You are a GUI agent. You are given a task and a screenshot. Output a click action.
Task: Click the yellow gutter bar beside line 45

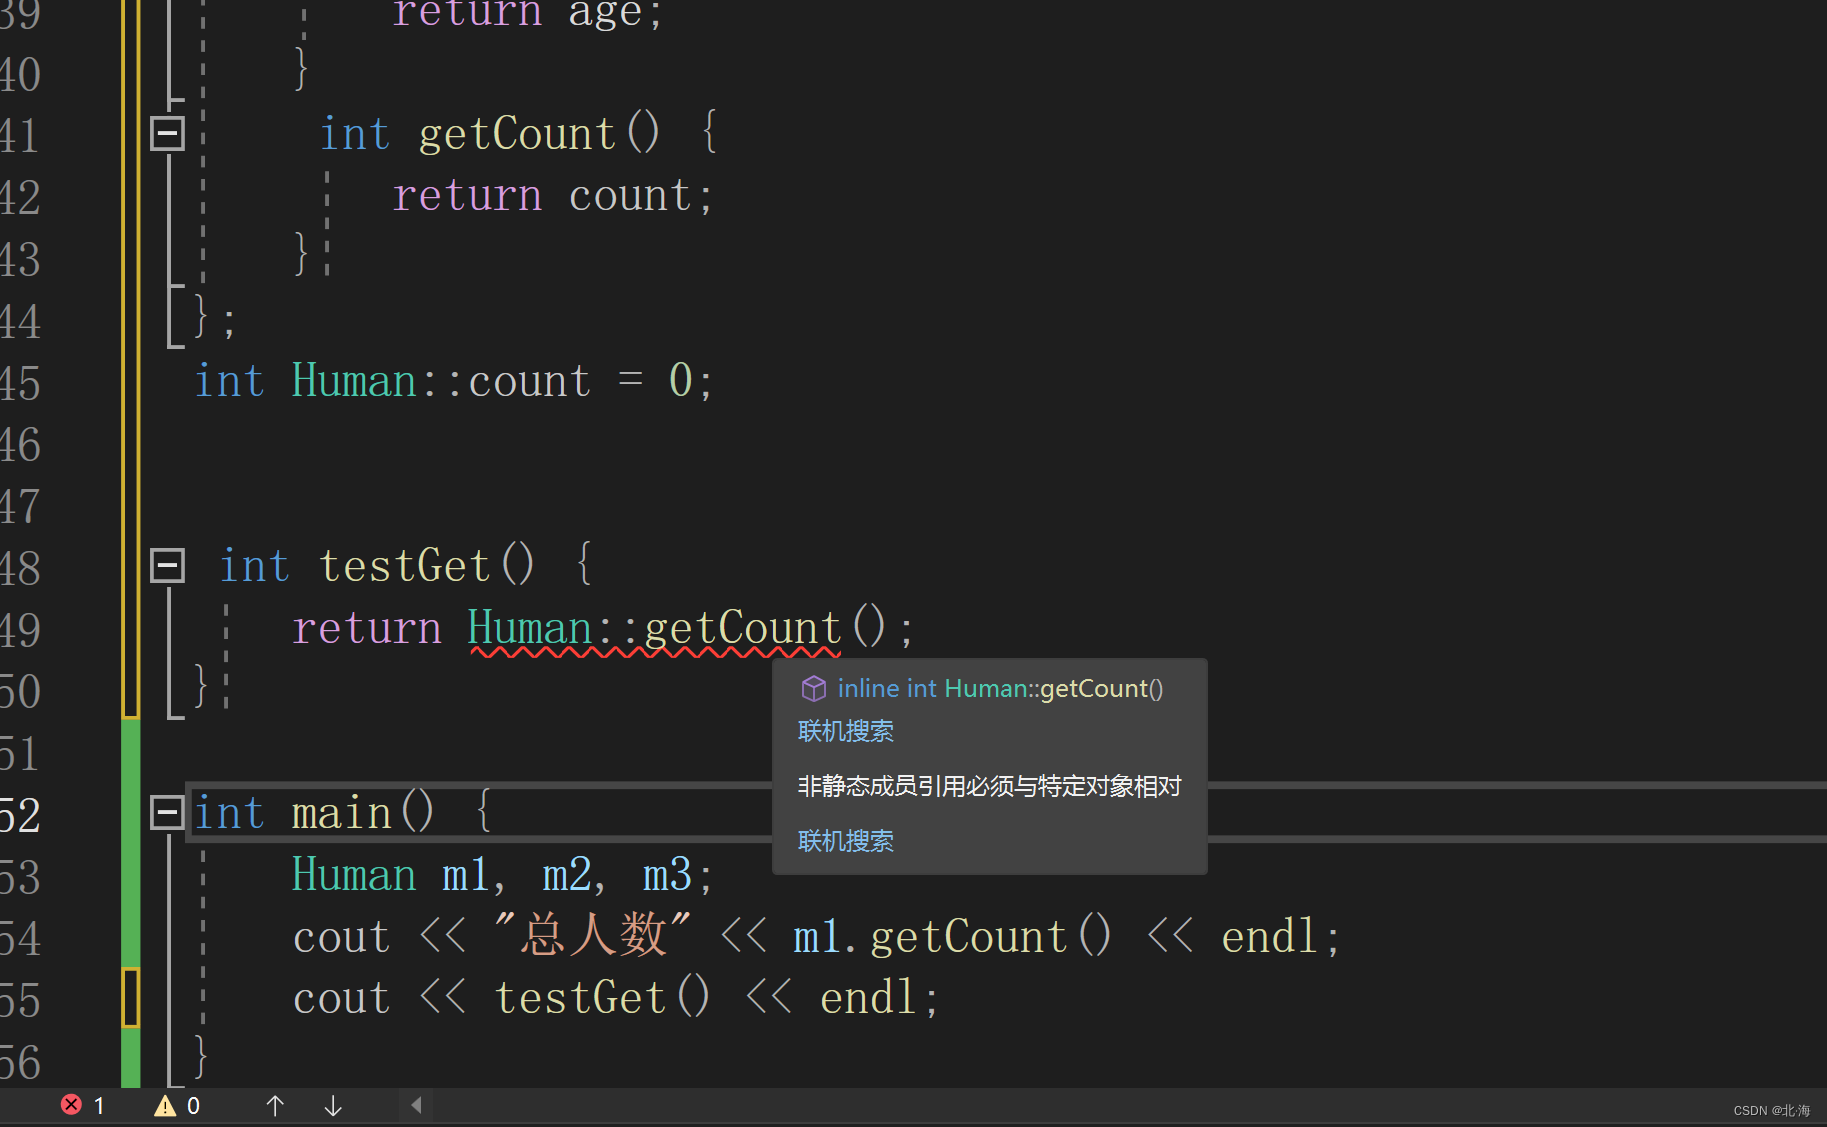(x=131, y=380)
